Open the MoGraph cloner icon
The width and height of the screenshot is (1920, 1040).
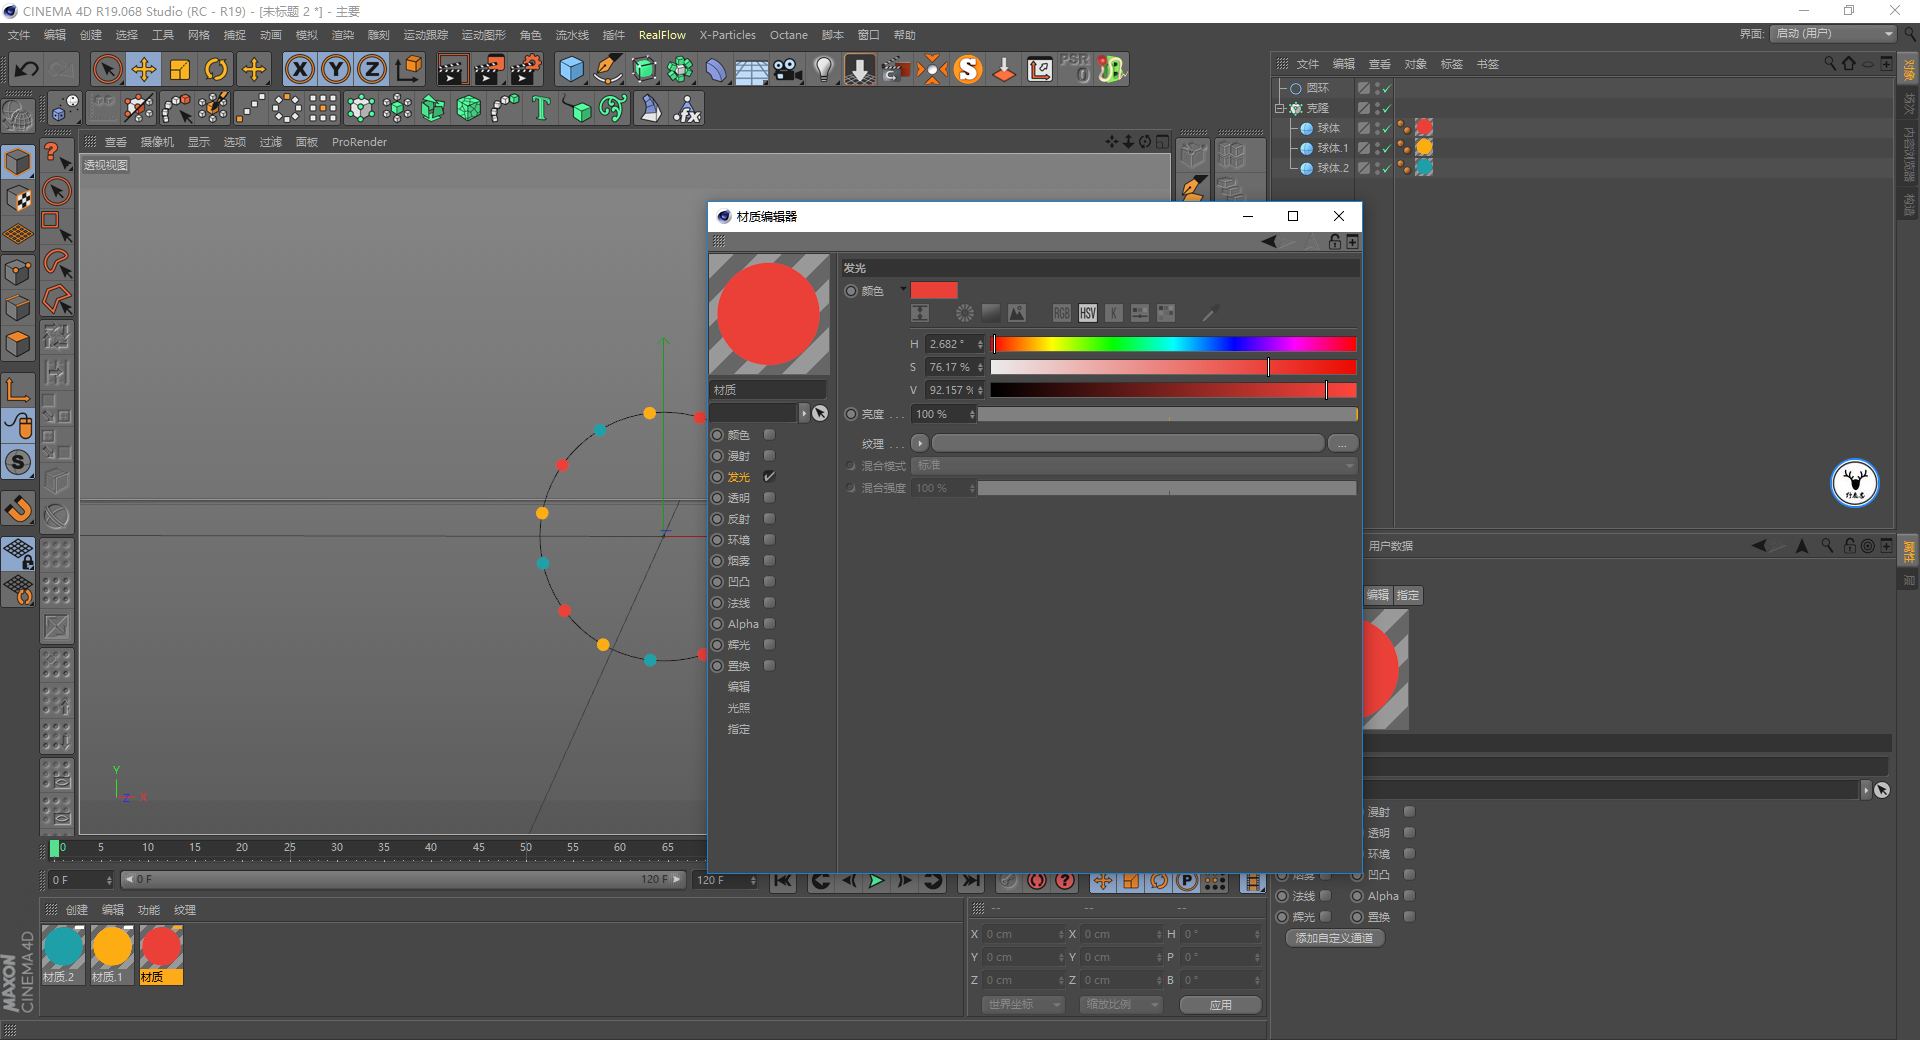point(361,108)
